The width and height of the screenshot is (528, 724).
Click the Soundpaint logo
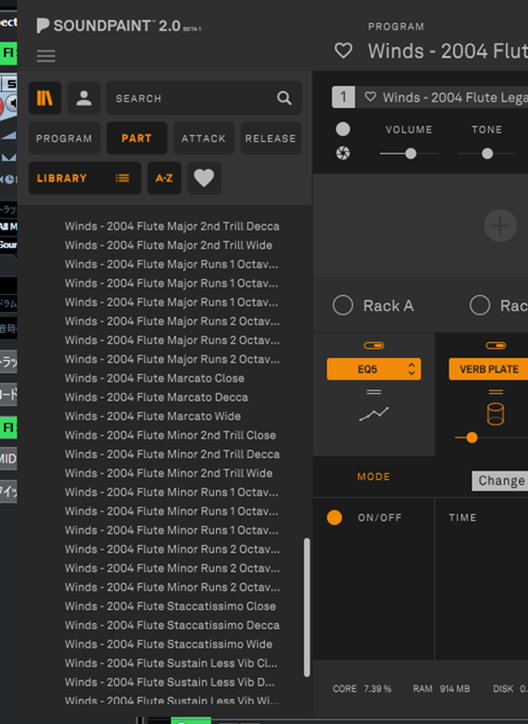pos(119,26)
